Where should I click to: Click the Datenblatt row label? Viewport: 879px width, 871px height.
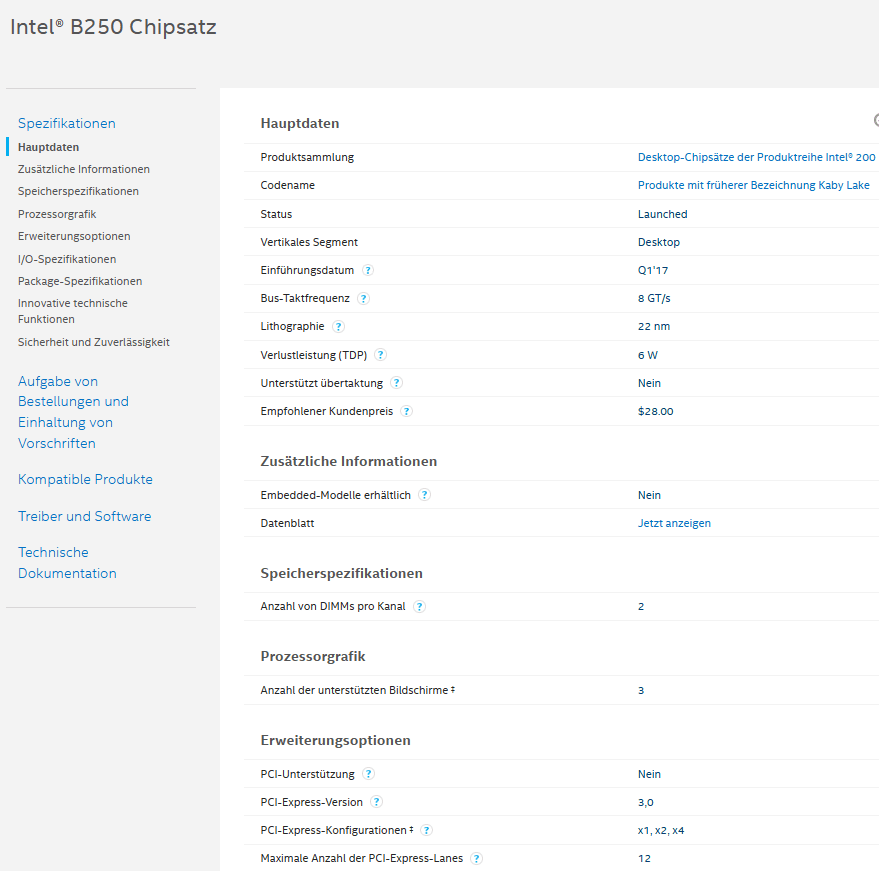pos(287,523)
